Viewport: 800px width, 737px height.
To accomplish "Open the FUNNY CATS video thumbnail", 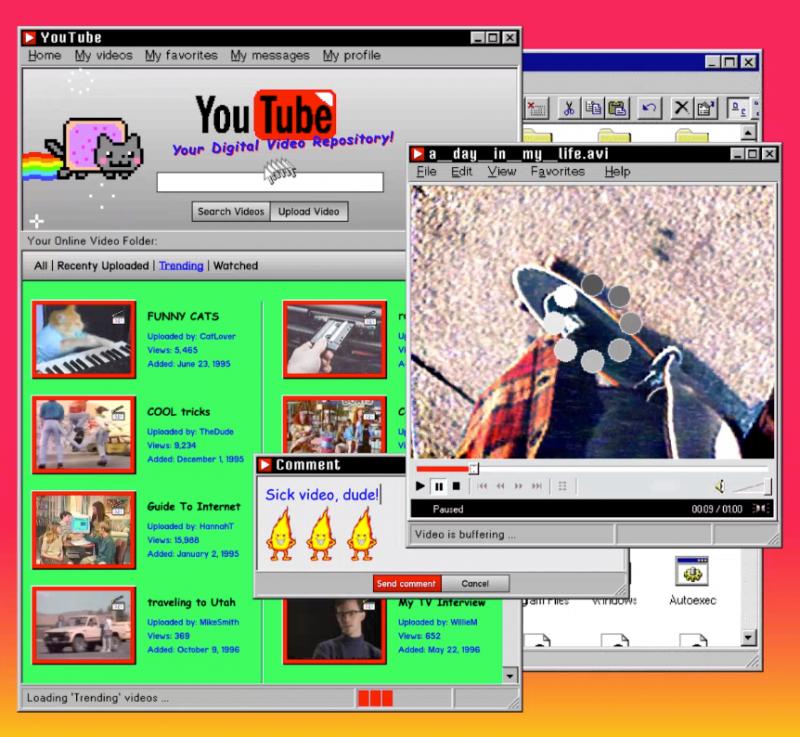I will (x=84, y=340).
